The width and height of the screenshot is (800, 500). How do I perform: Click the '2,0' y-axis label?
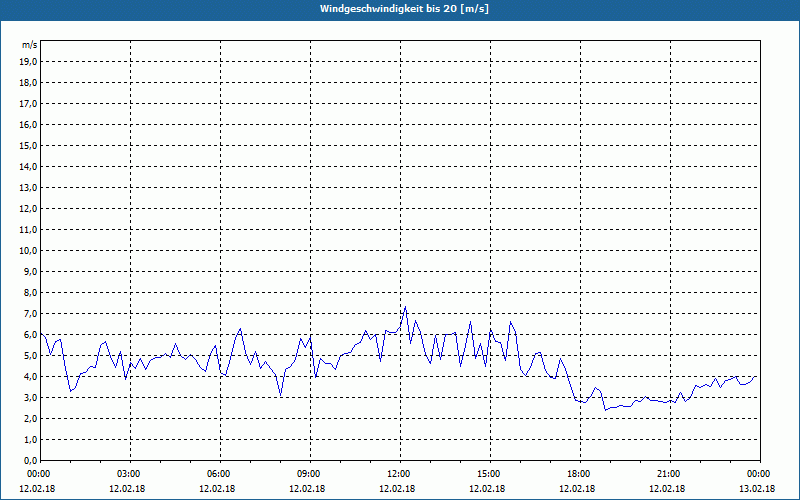[x=30, y=419]
